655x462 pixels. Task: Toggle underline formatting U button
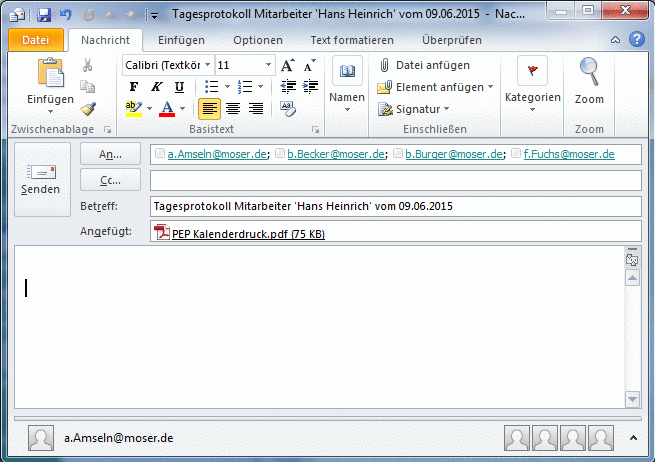(179, 87)
